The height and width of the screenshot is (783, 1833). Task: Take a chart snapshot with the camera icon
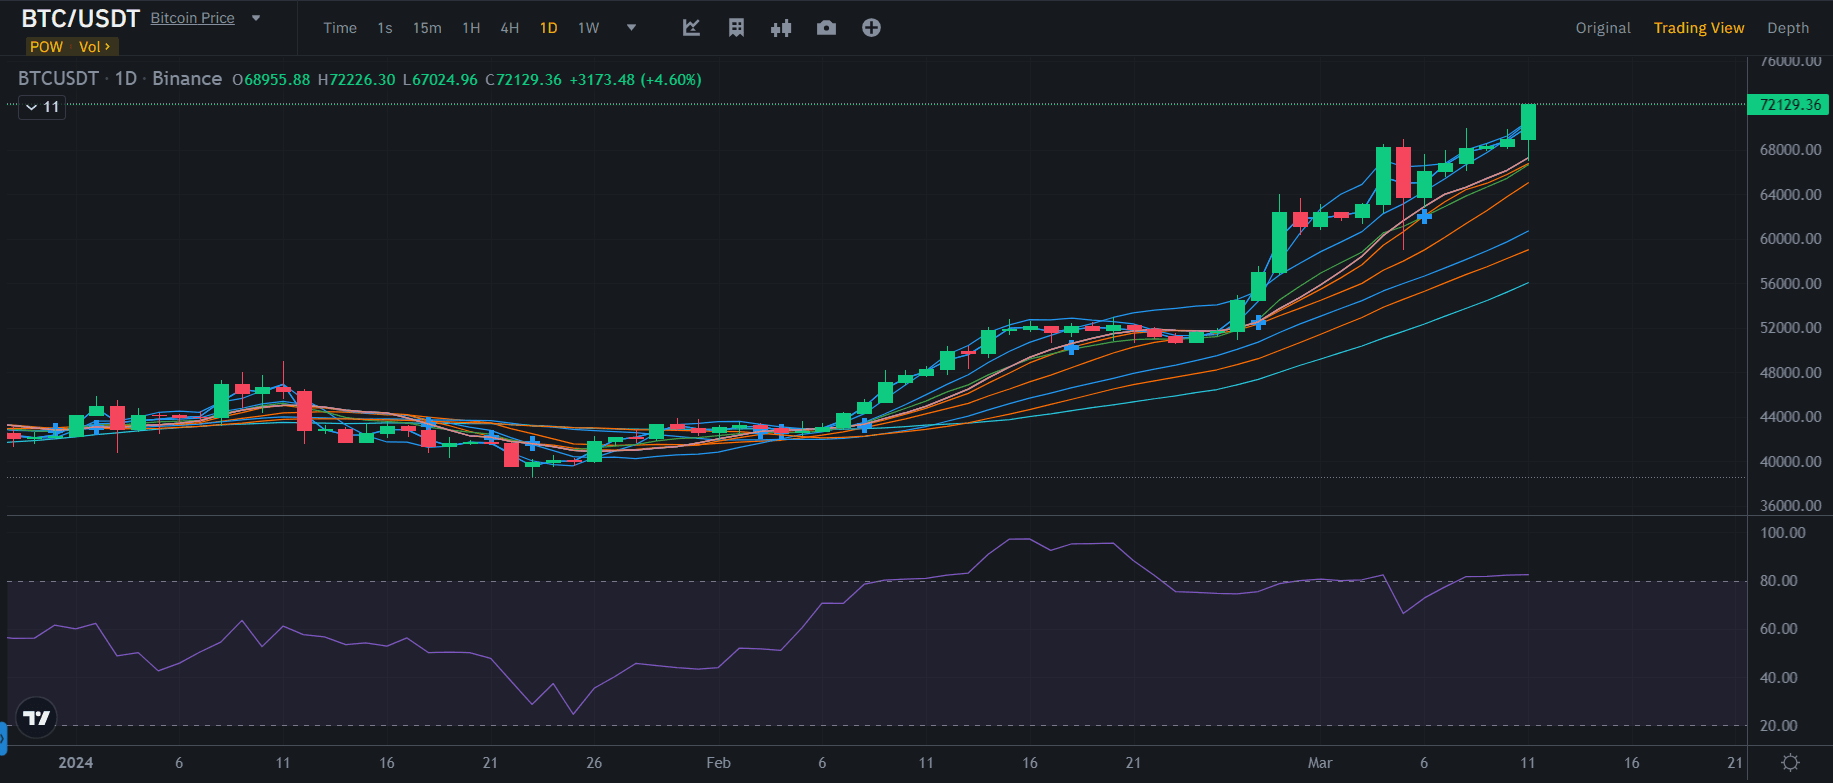(x=826, y=28)
